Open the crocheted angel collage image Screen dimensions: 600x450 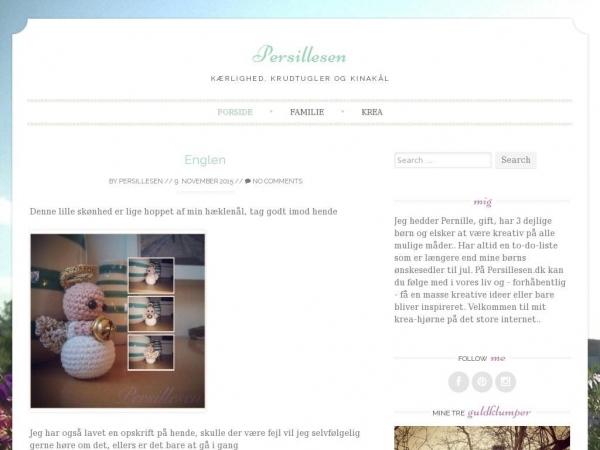[x=117, y=321]
